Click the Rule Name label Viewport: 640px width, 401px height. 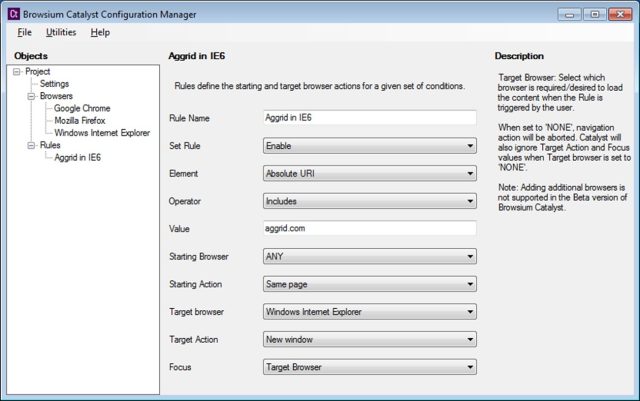(189, 118)
